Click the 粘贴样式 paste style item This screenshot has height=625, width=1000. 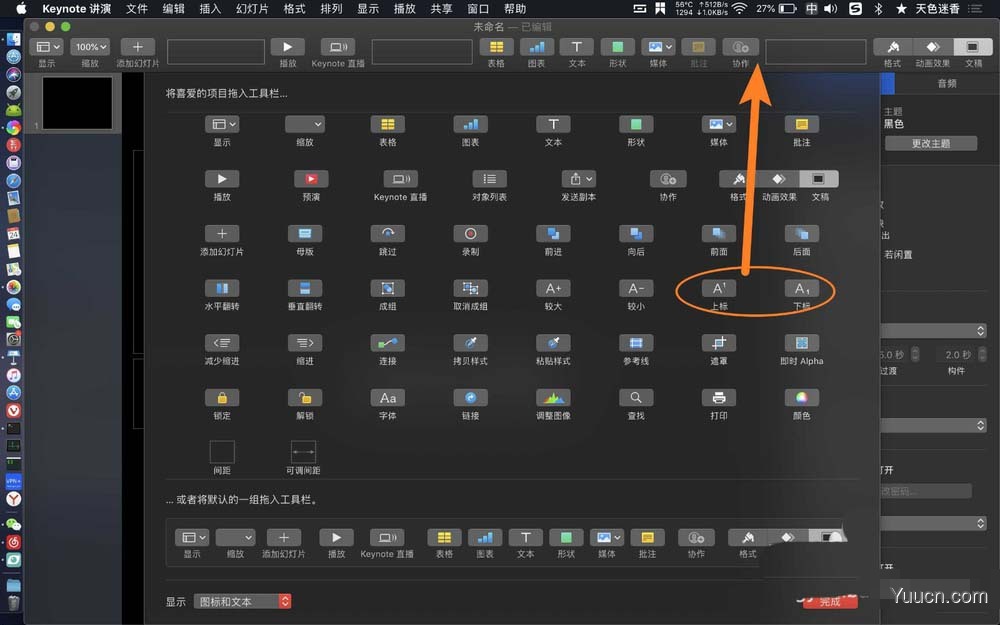pos(554,343)
